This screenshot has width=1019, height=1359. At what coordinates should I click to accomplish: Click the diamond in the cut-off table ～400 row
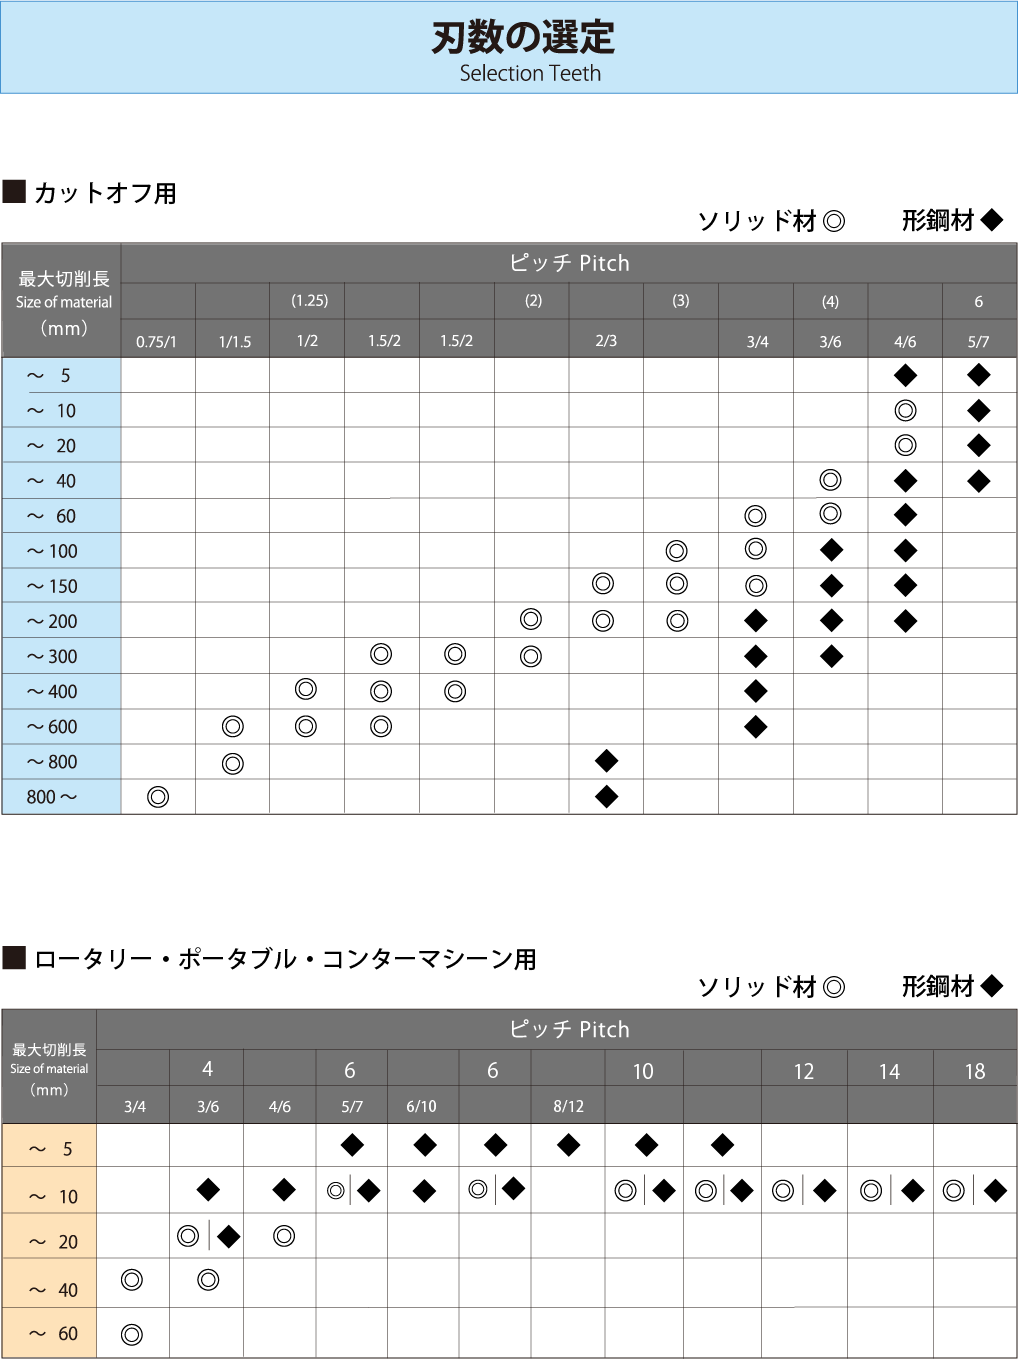click(756, 691)
